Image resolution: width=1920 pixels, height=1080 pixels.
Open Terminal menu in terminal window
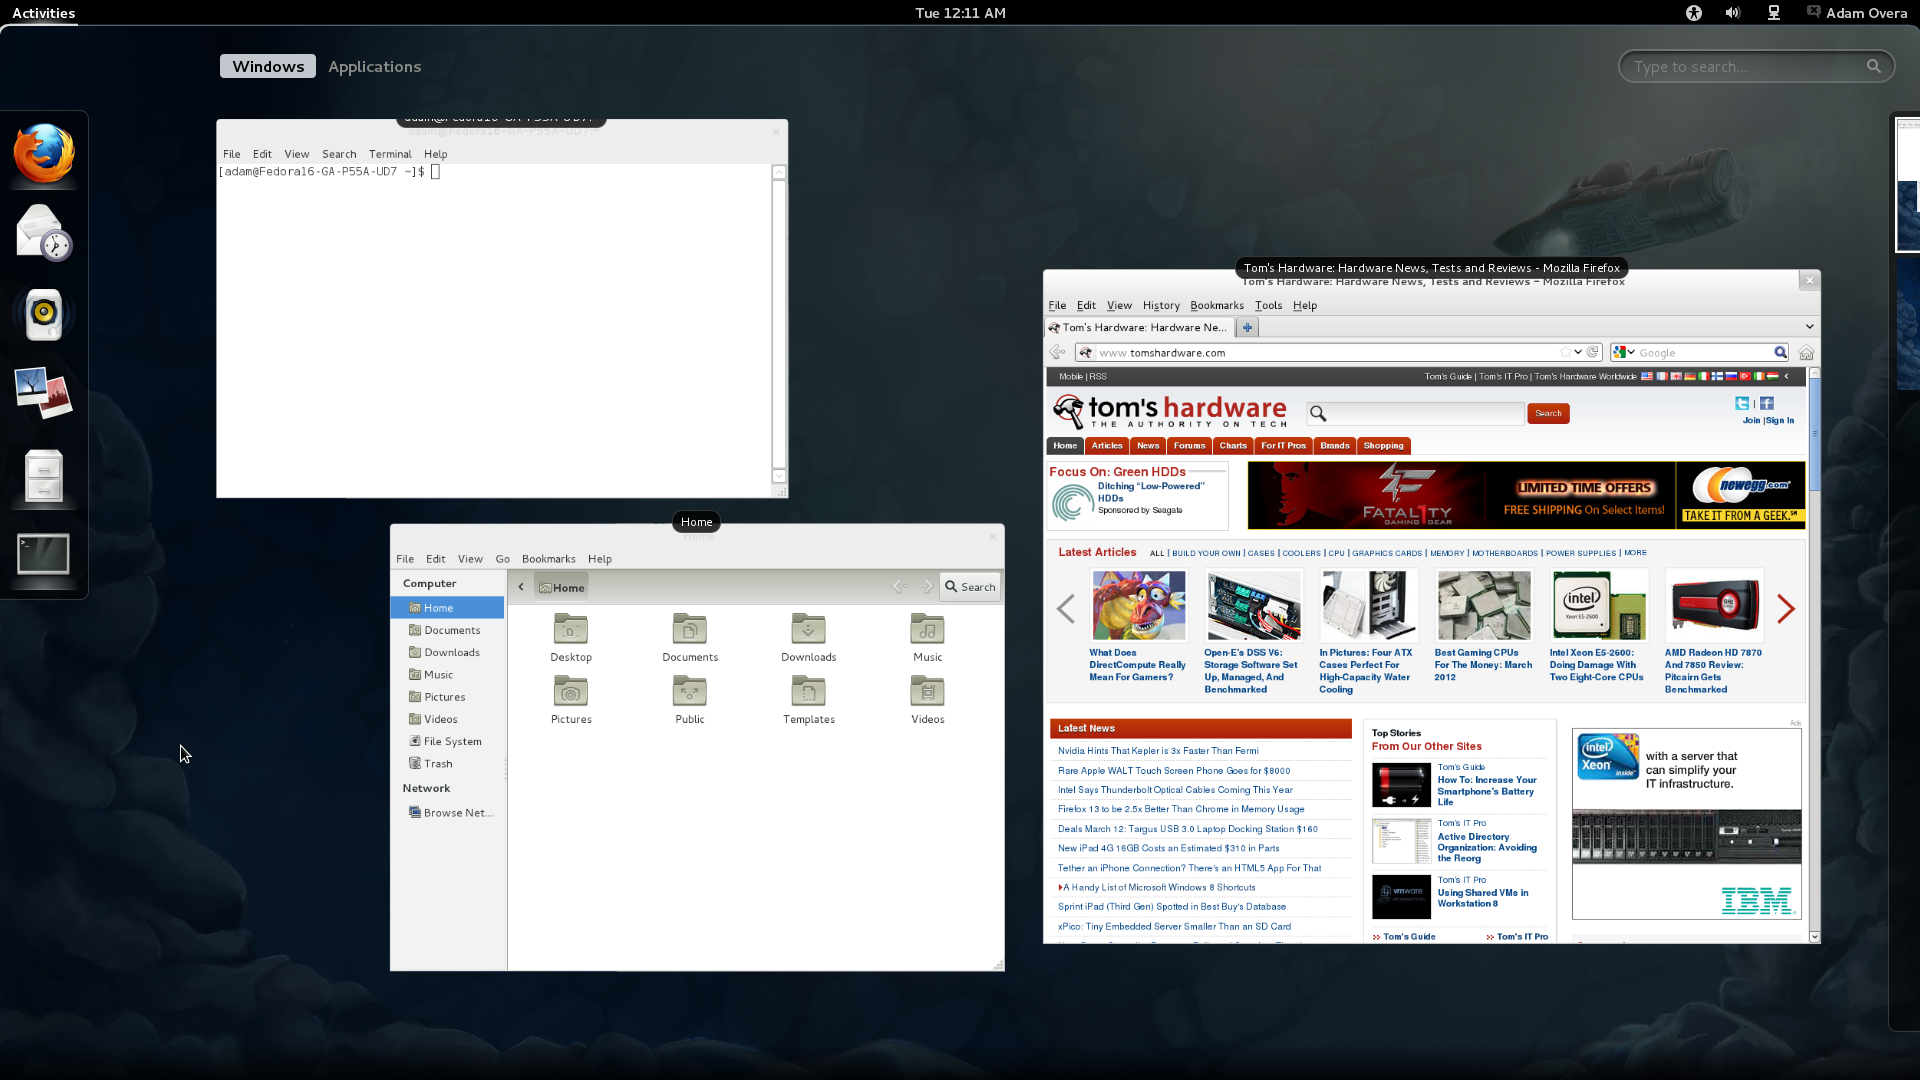point(390,154)
